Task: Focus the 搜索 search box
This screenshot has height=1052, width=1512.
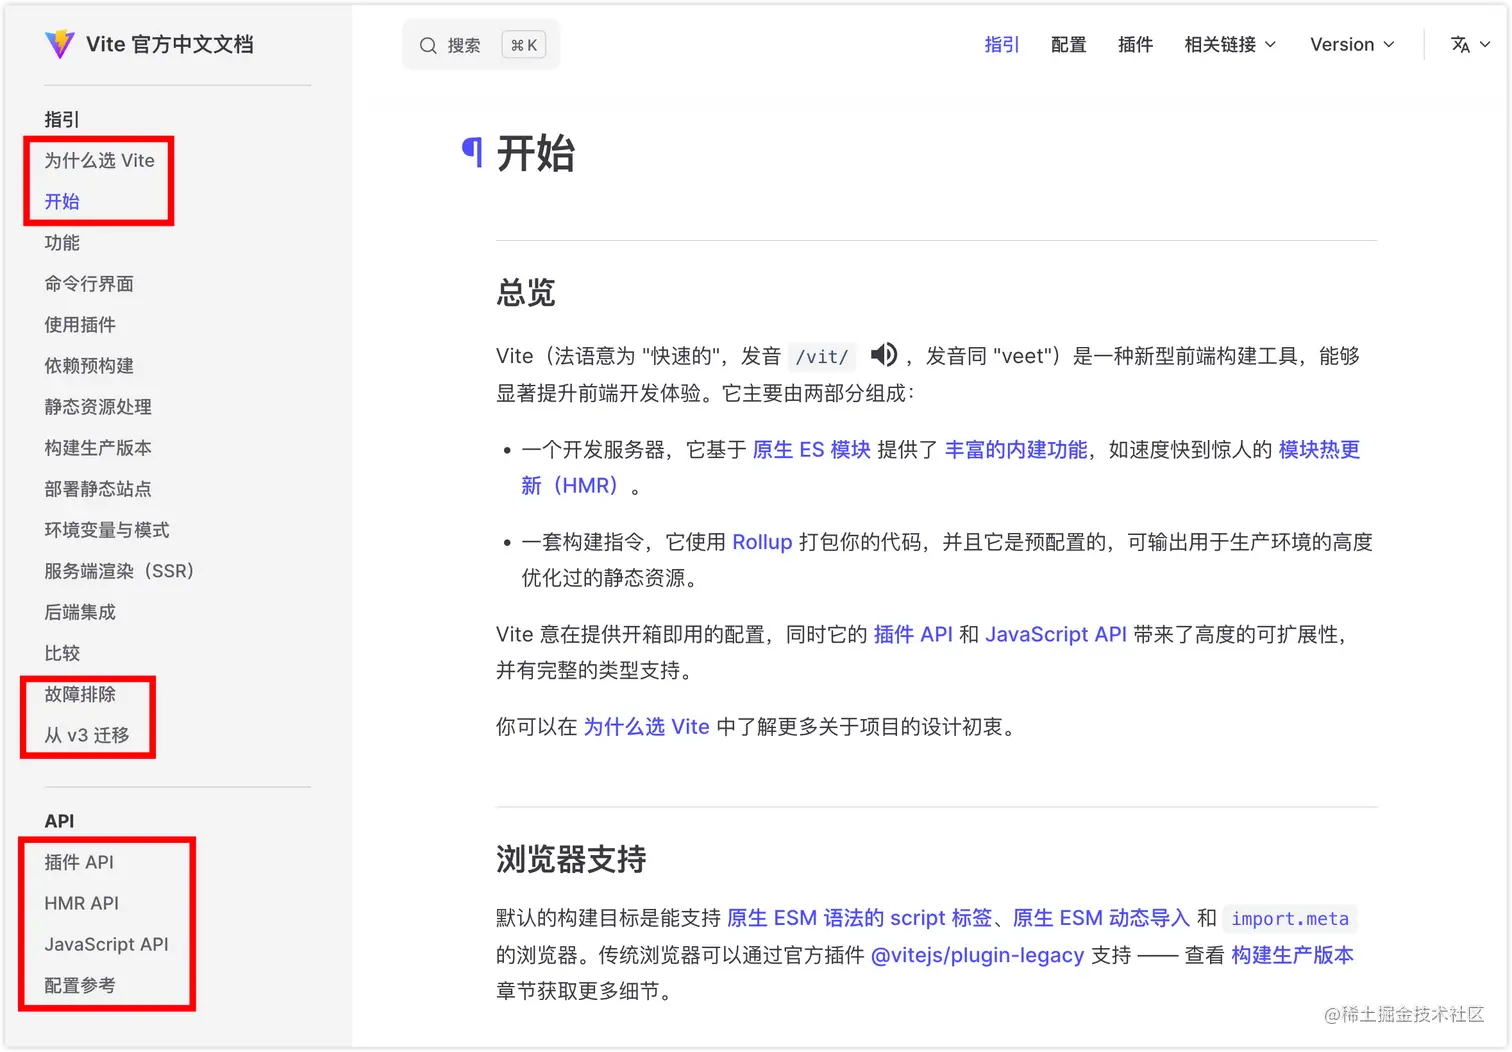Action: pyautogui.click(x=481, y=45)
